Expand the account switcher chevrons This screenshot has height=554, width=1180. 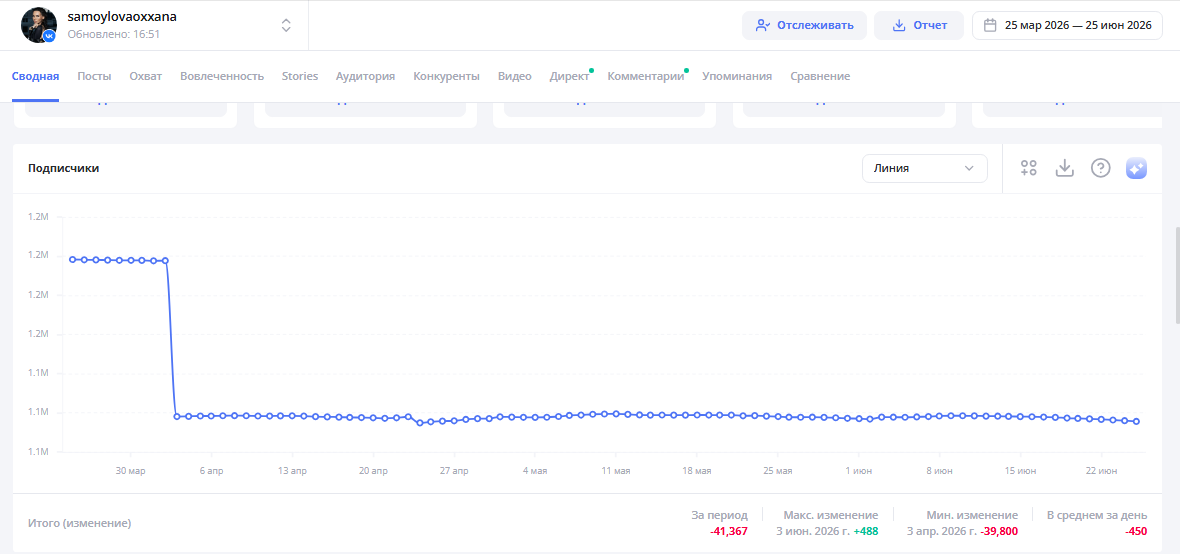point(286,25)
